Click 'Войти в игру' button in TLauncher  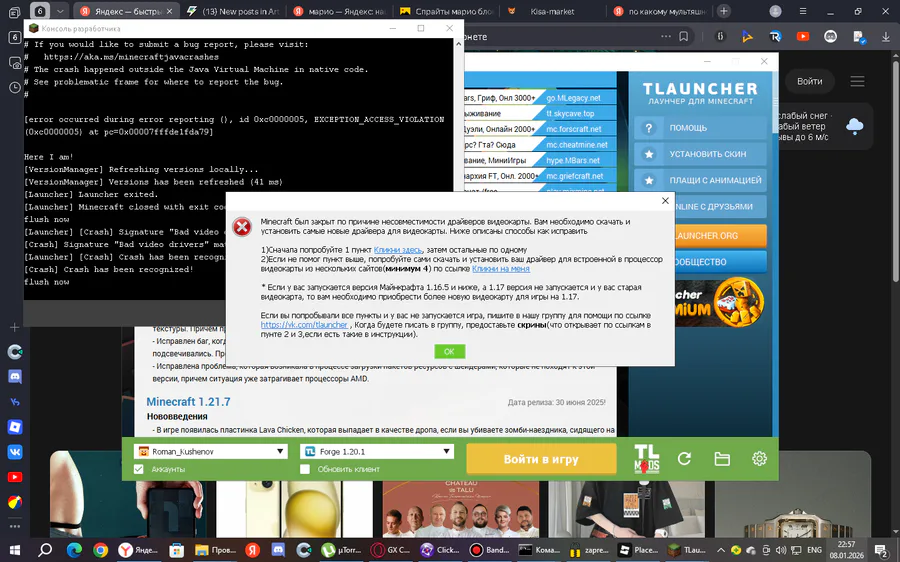click(541, 459)
